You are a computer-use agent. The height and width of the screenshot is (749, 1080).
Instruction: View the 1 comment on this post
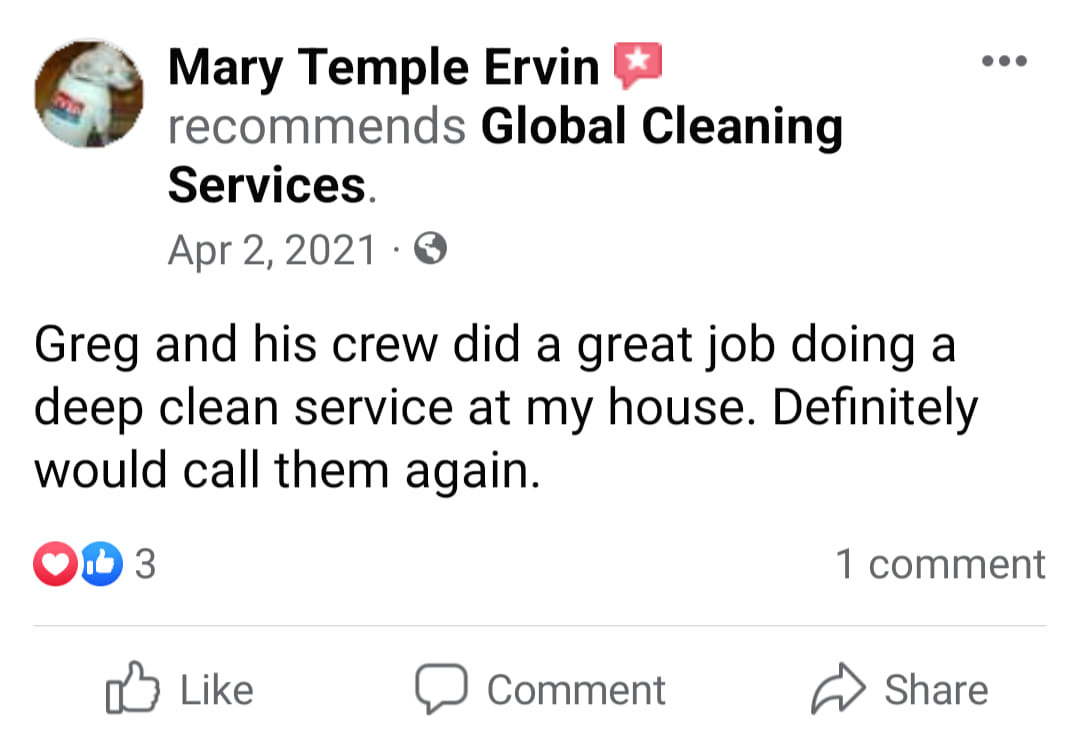click(938, 563)
